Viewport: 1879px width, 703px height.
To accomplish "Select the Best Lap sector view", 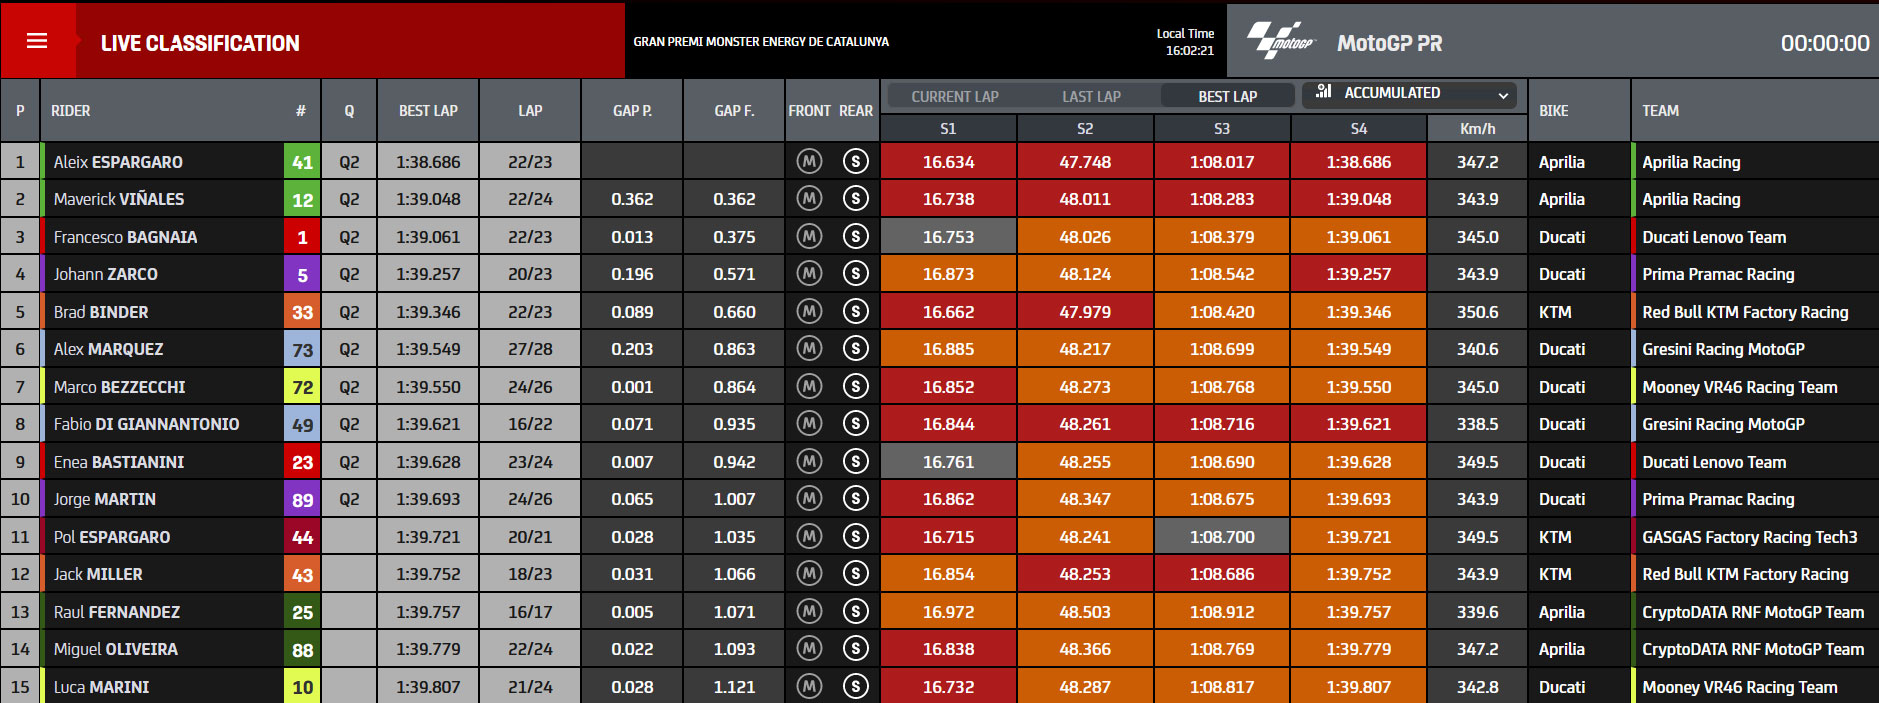I will point(1228,96).
